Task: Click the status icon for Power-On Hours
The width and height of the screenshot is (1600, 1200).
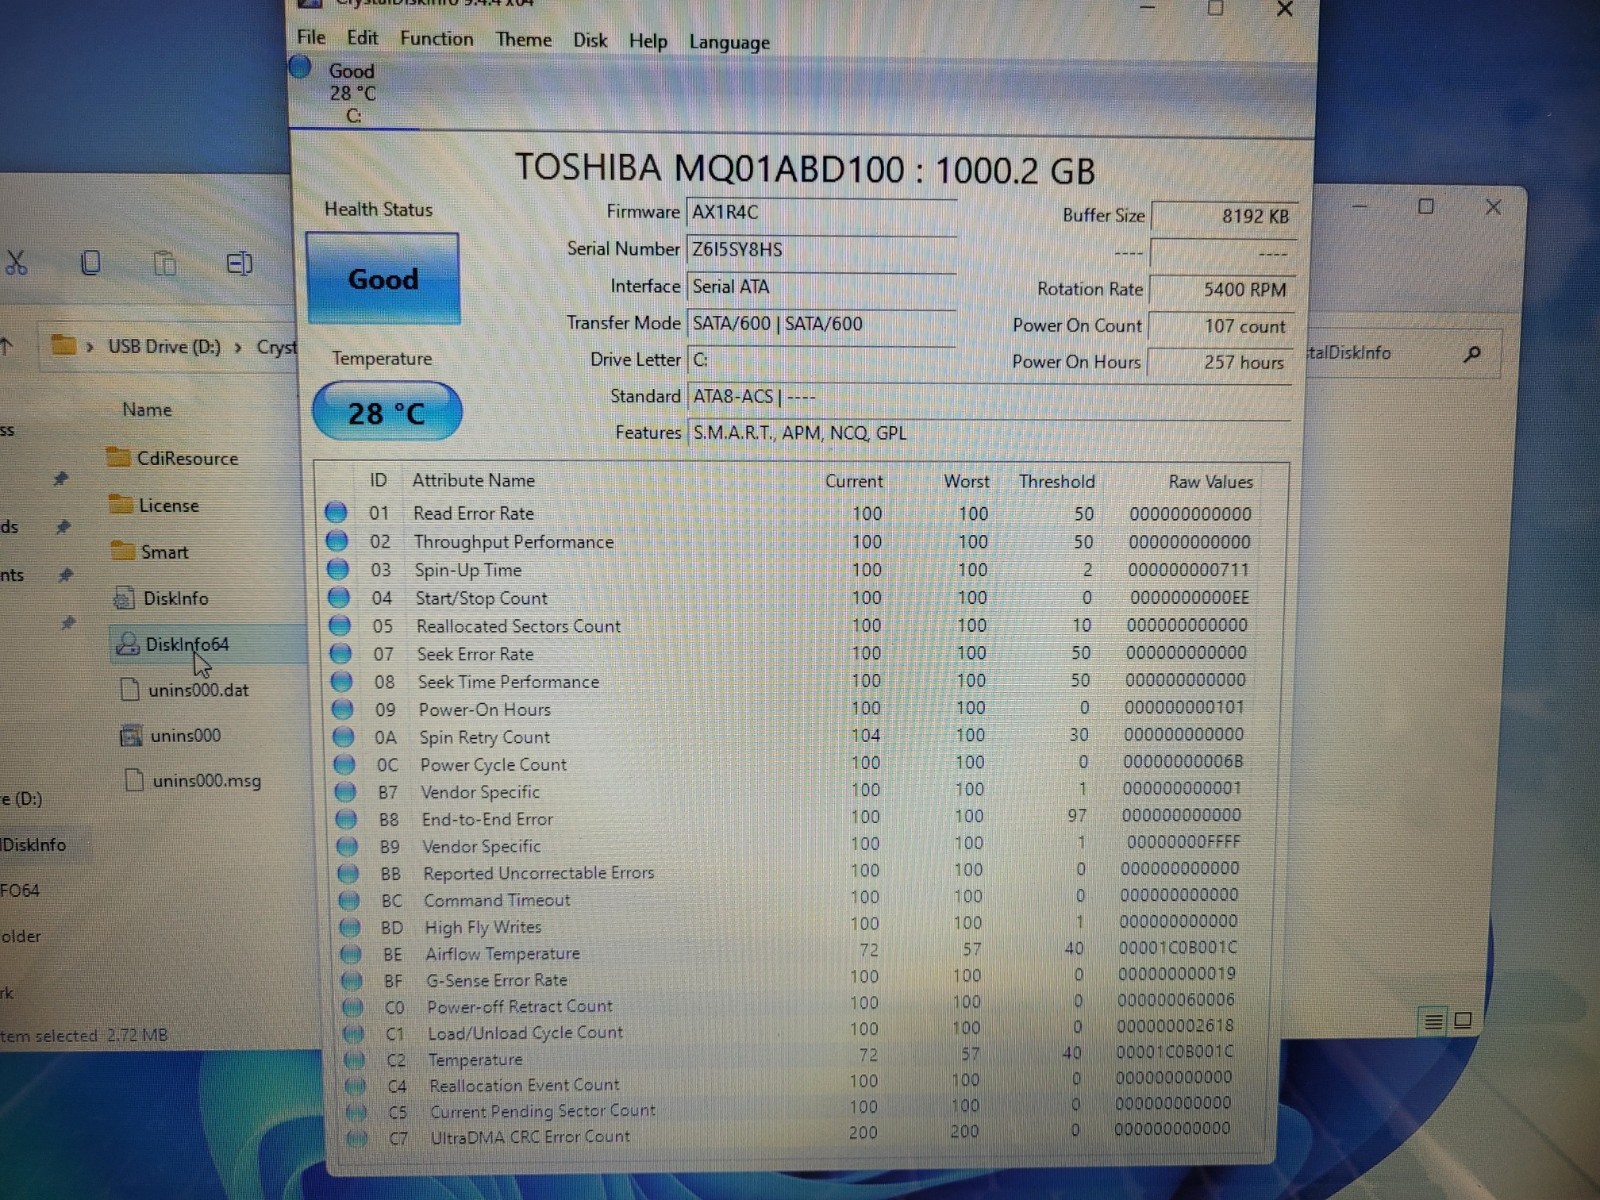Action: tap(343, 709)
